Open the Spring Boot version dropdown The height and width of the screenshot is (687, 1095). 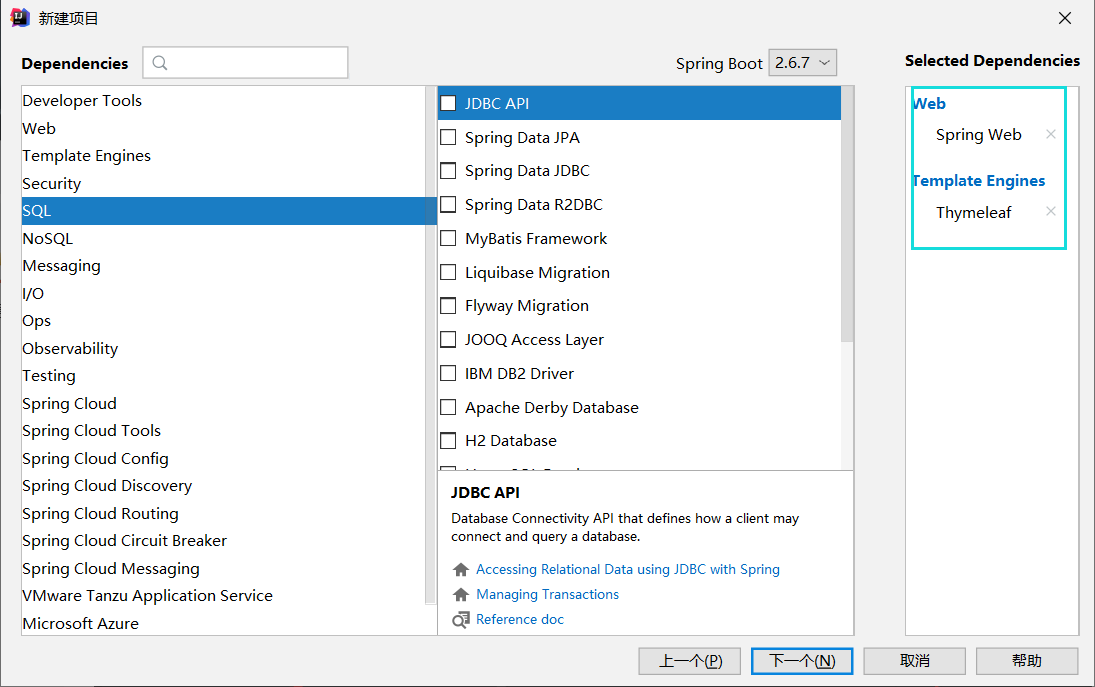pos(802,63)
